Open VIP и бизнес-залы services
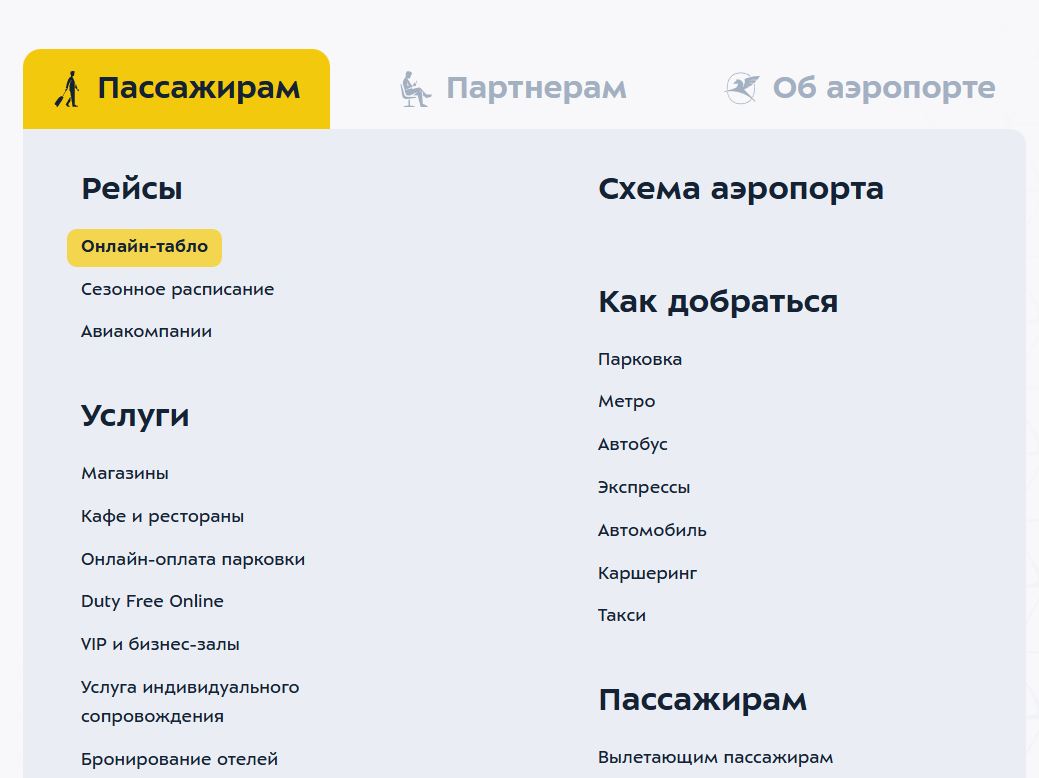 [x=160, y=644]
